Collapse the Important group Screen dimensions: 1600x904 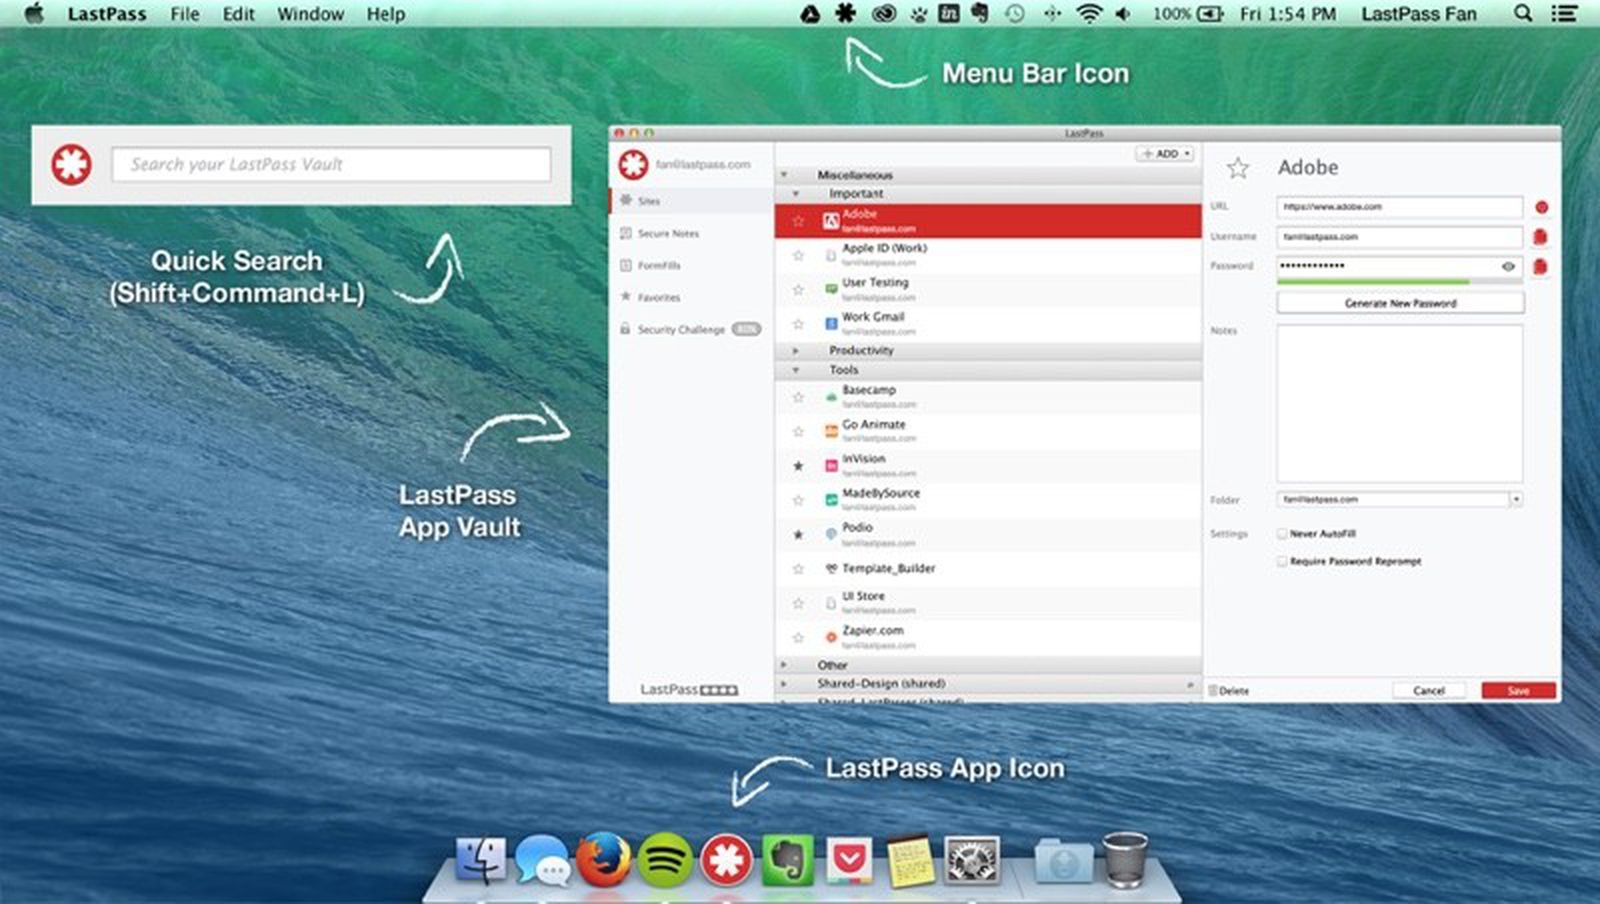coord(796,193)
